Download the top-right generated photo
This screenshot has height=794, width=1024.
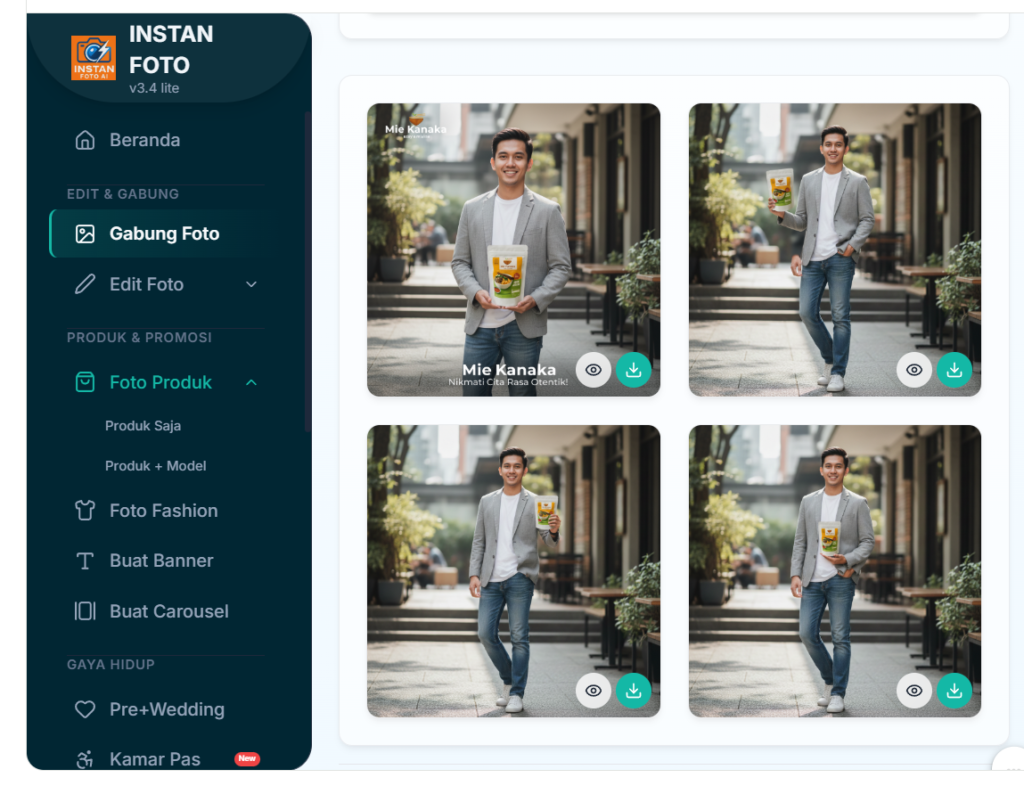[954, 370]
